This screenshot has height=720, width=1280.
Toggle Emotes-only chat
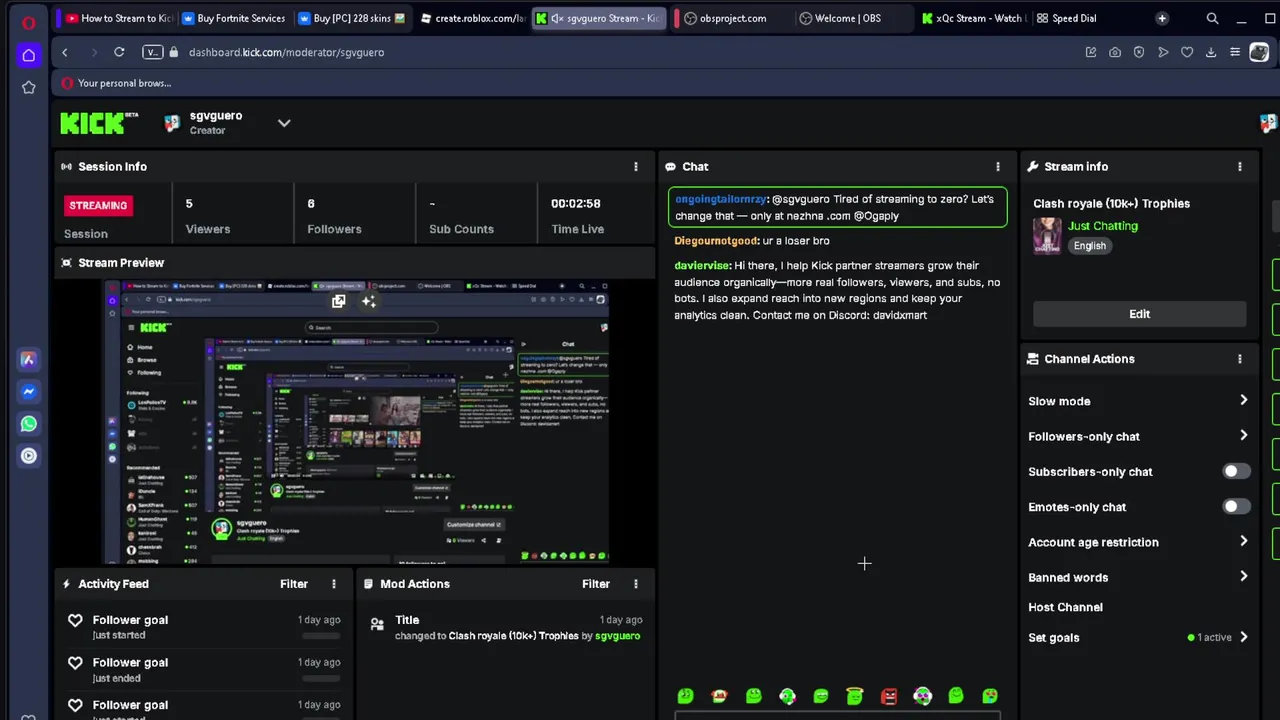click(x=1235, y=507)
